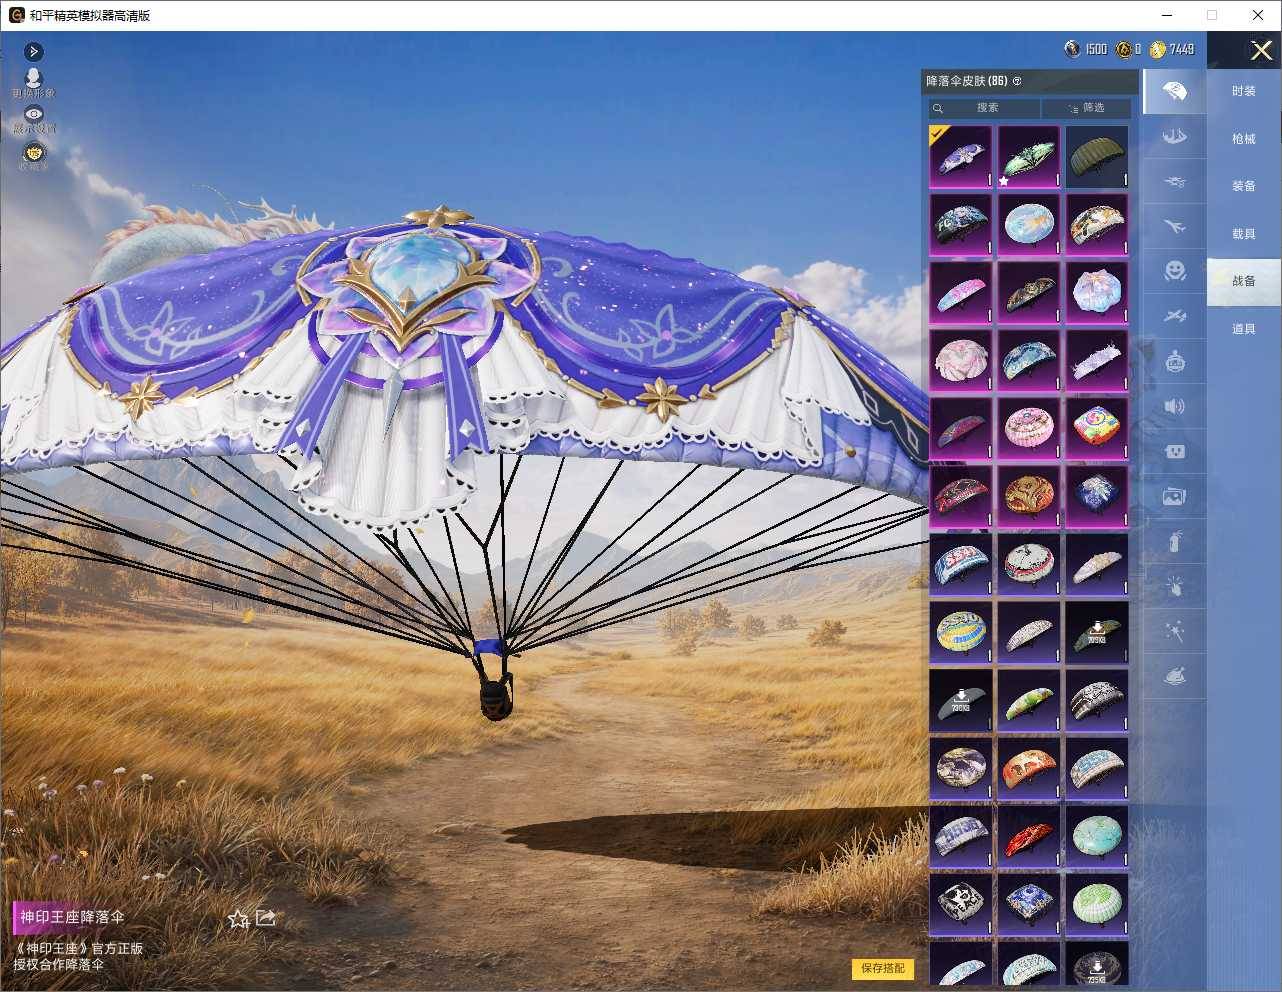Switch to the 枪械 tab
This screenshot has width=1282, height=992.
(x=1243, y=139)
